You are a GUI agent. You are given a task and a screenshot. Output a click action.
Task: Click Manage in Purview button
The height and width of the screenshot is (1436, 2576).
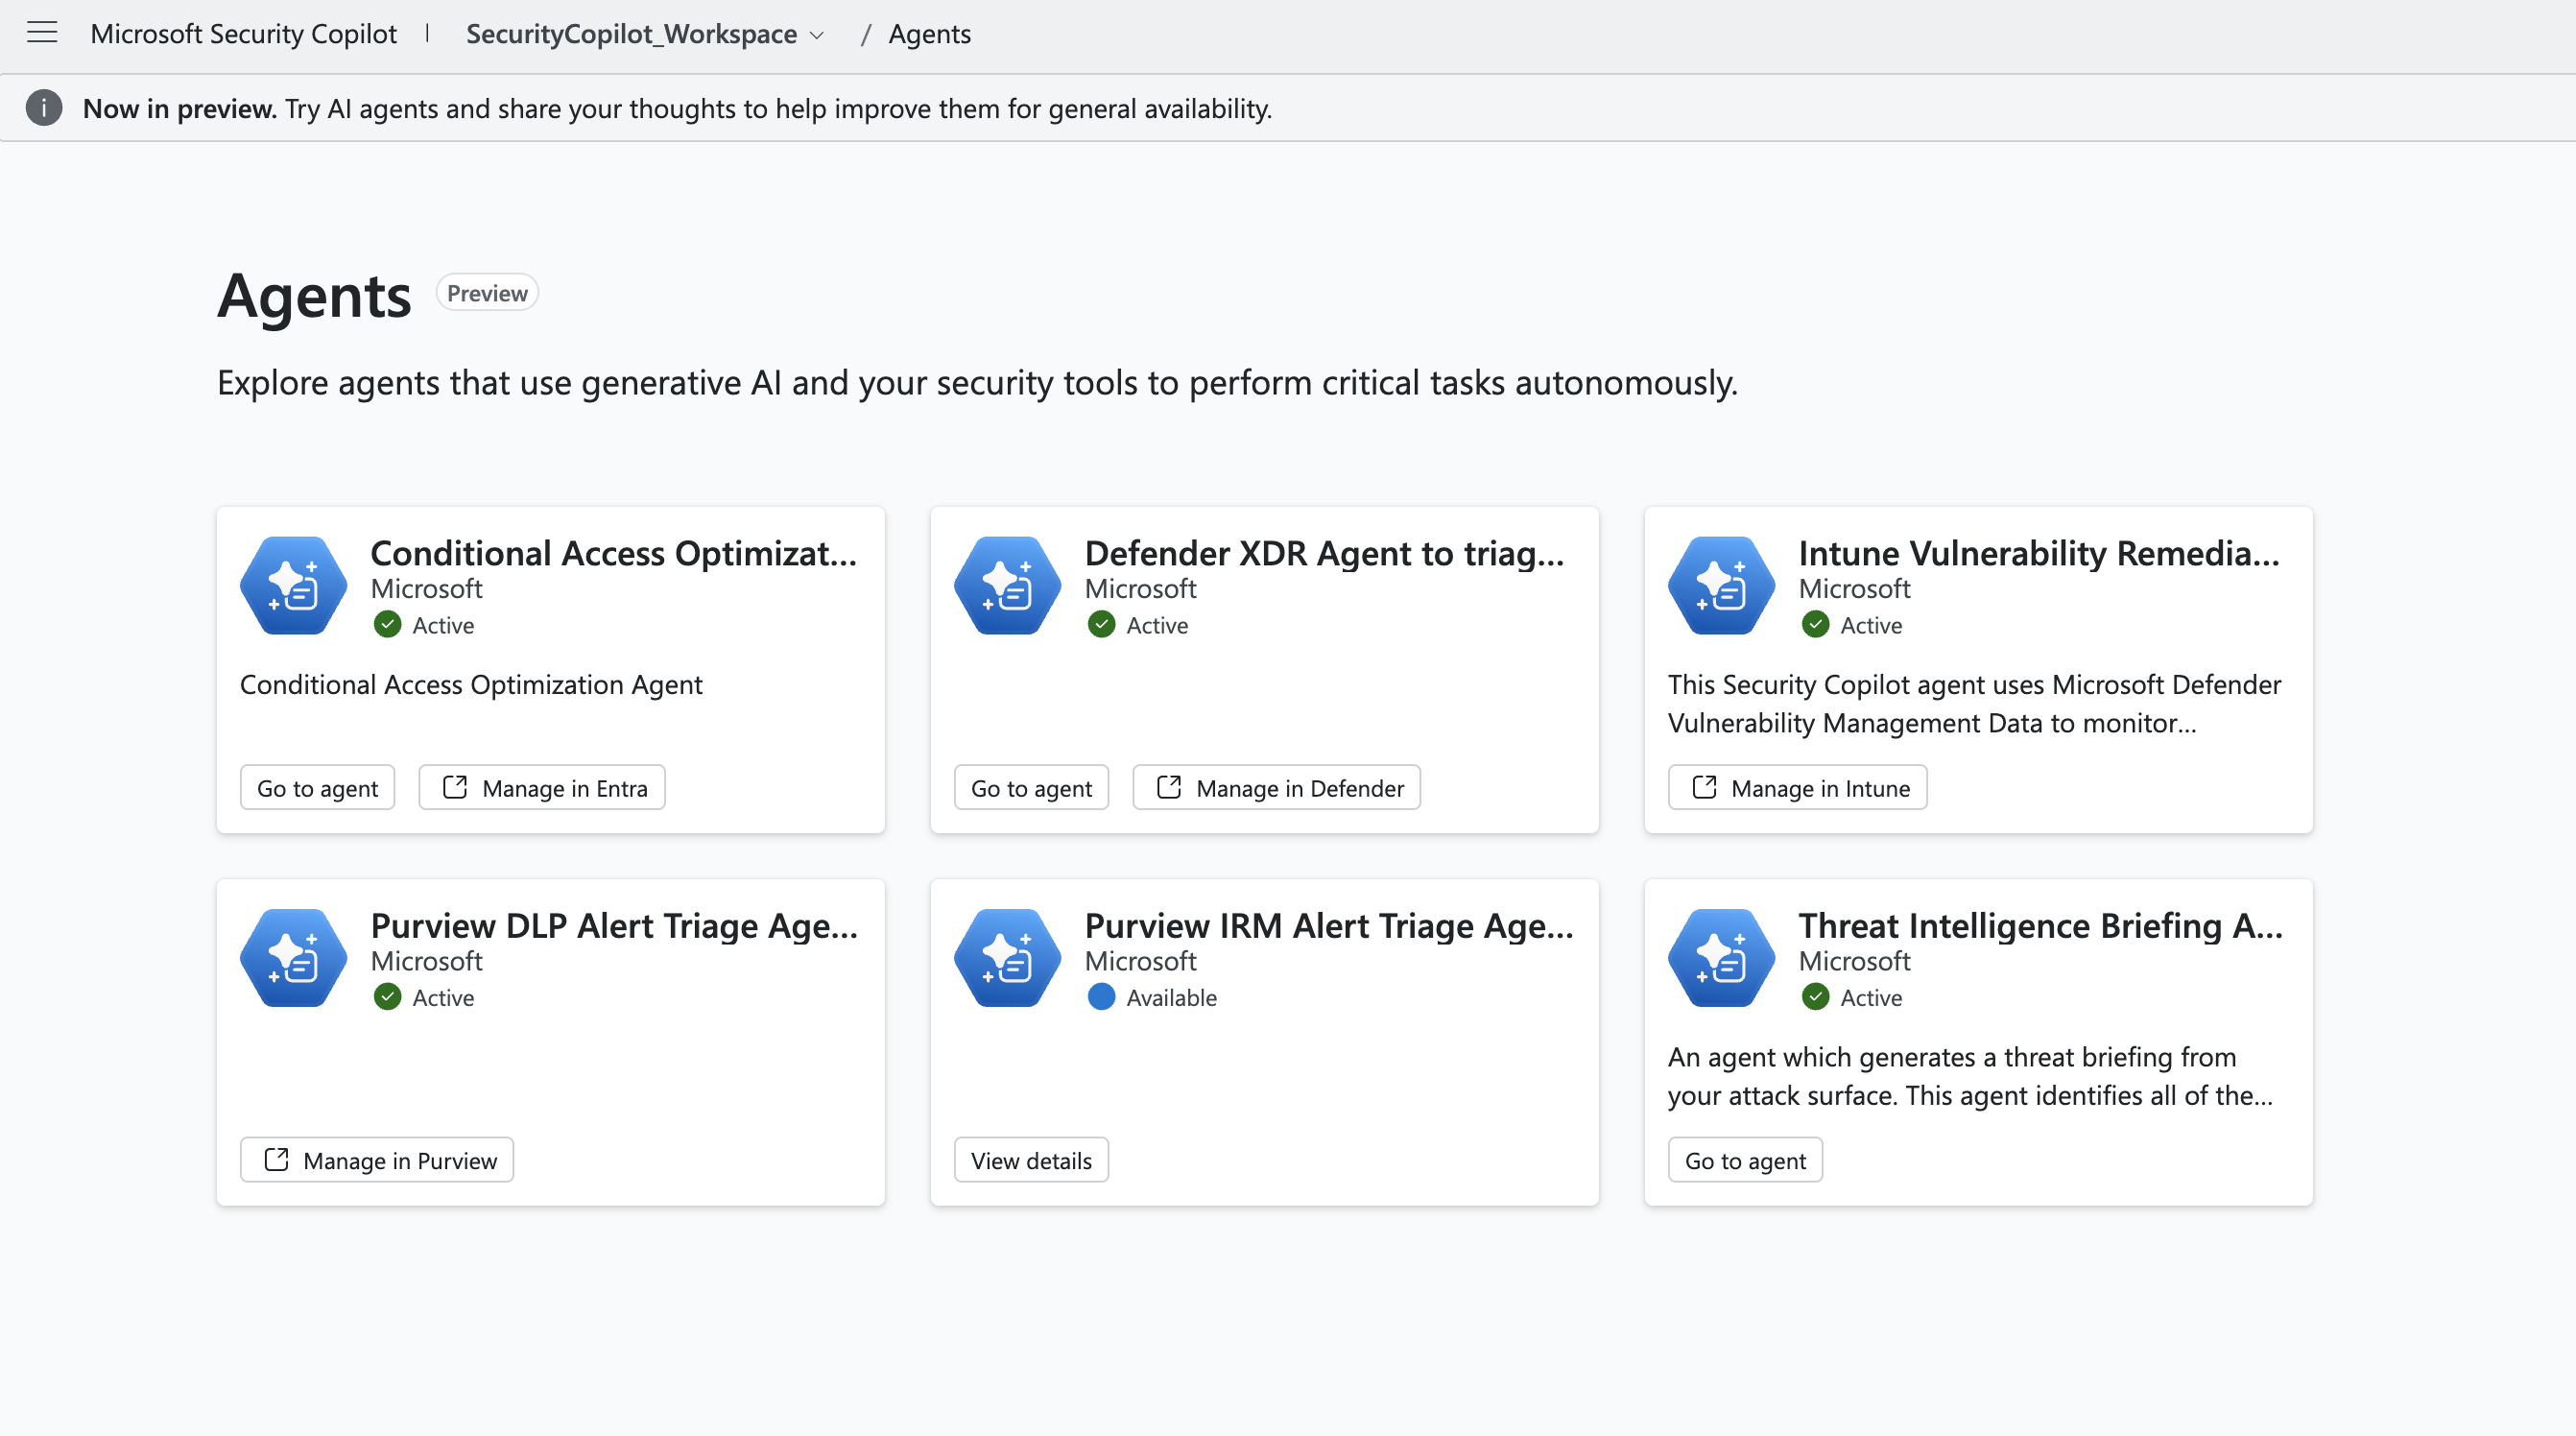pyautogui.click(x=377, y=1160)
